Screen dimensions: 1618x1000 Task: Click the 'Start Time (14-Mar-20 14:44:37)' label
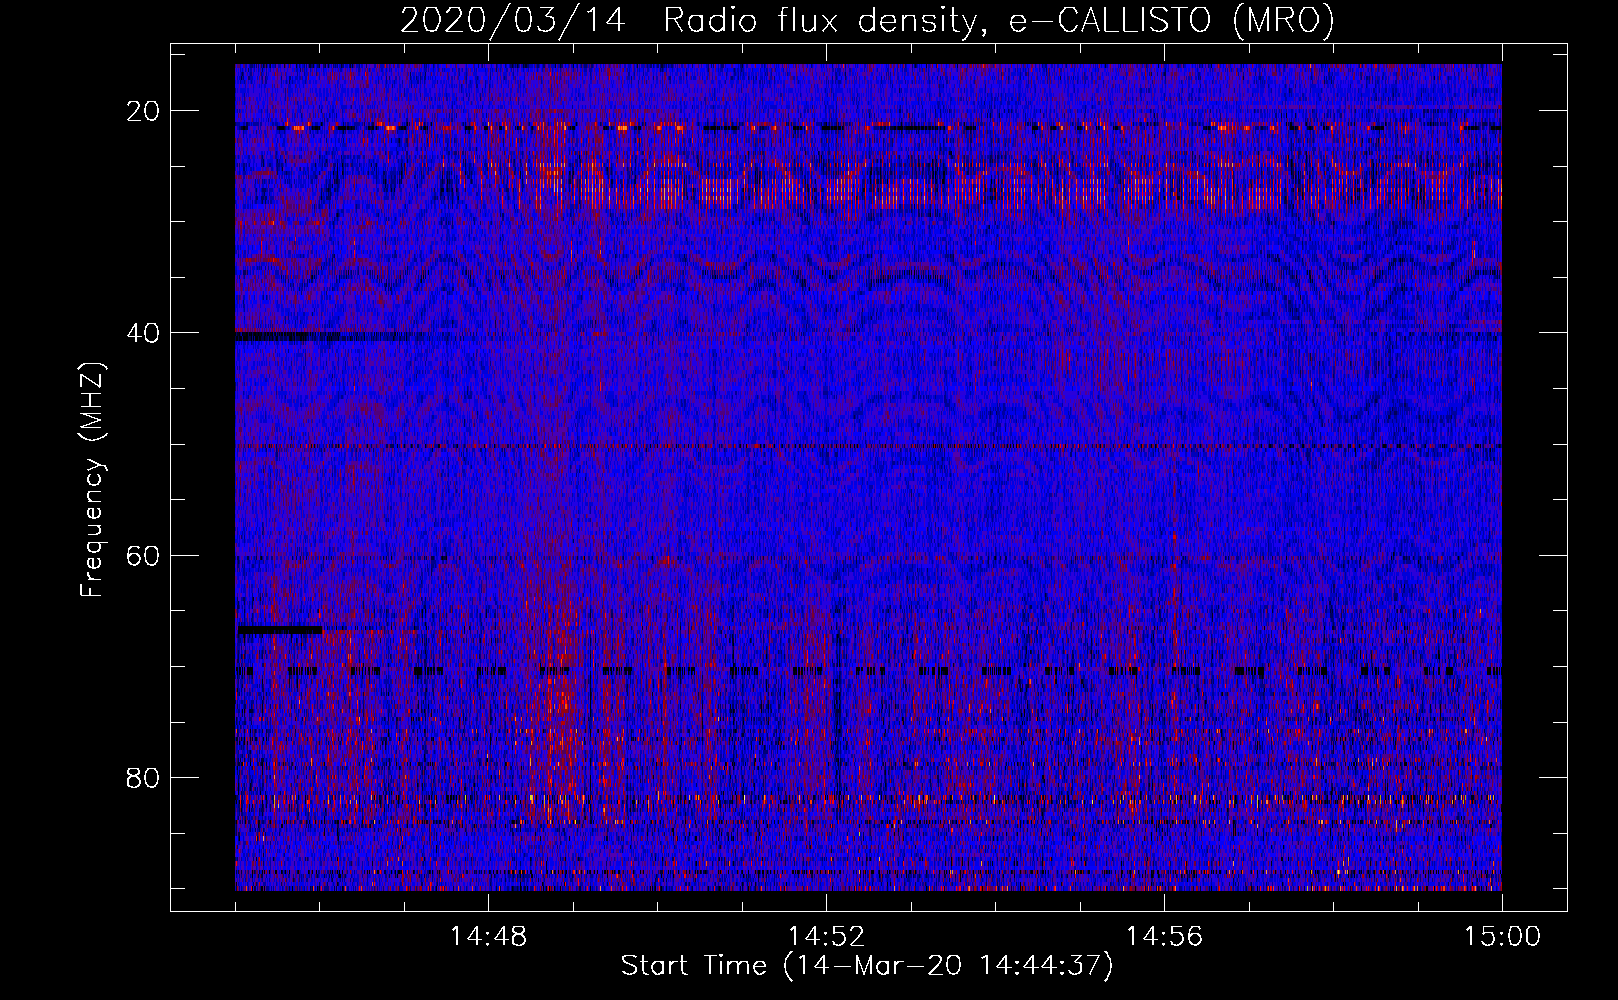[867, 966]
